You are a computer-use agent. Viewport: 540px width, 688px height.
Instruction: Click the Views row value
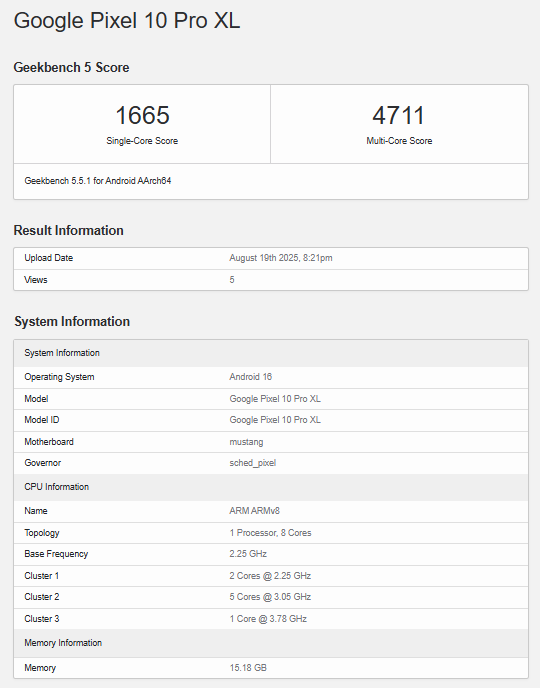coord(232,280)
